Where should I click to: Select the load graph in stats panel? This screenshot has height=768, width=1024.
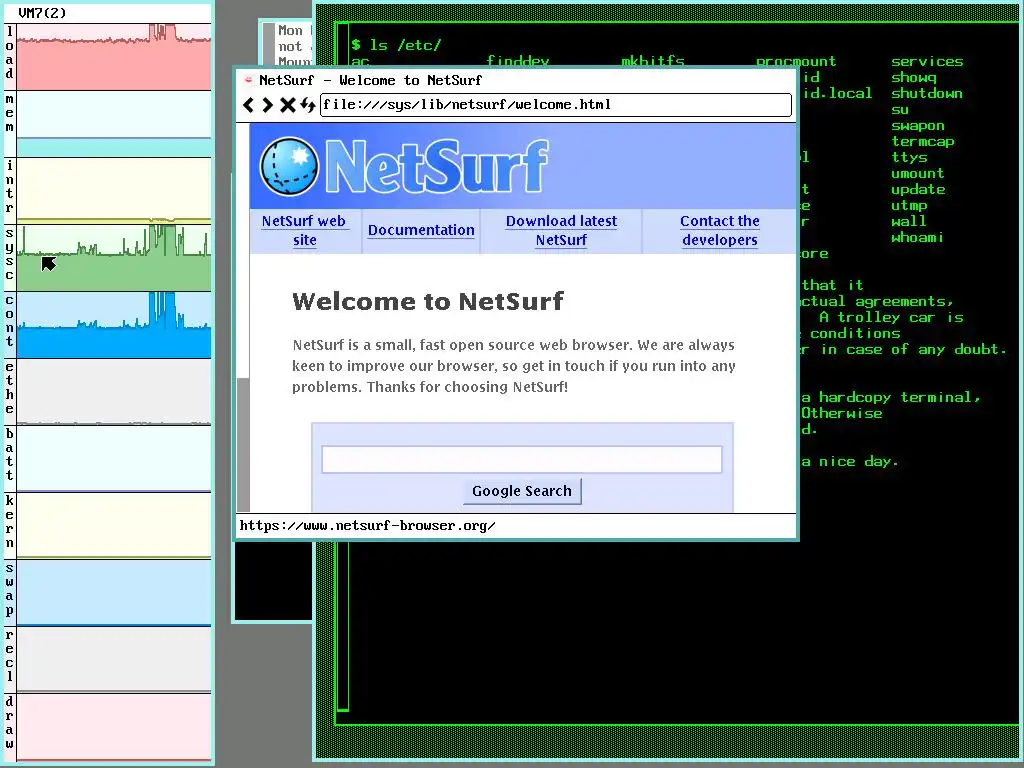114,57
